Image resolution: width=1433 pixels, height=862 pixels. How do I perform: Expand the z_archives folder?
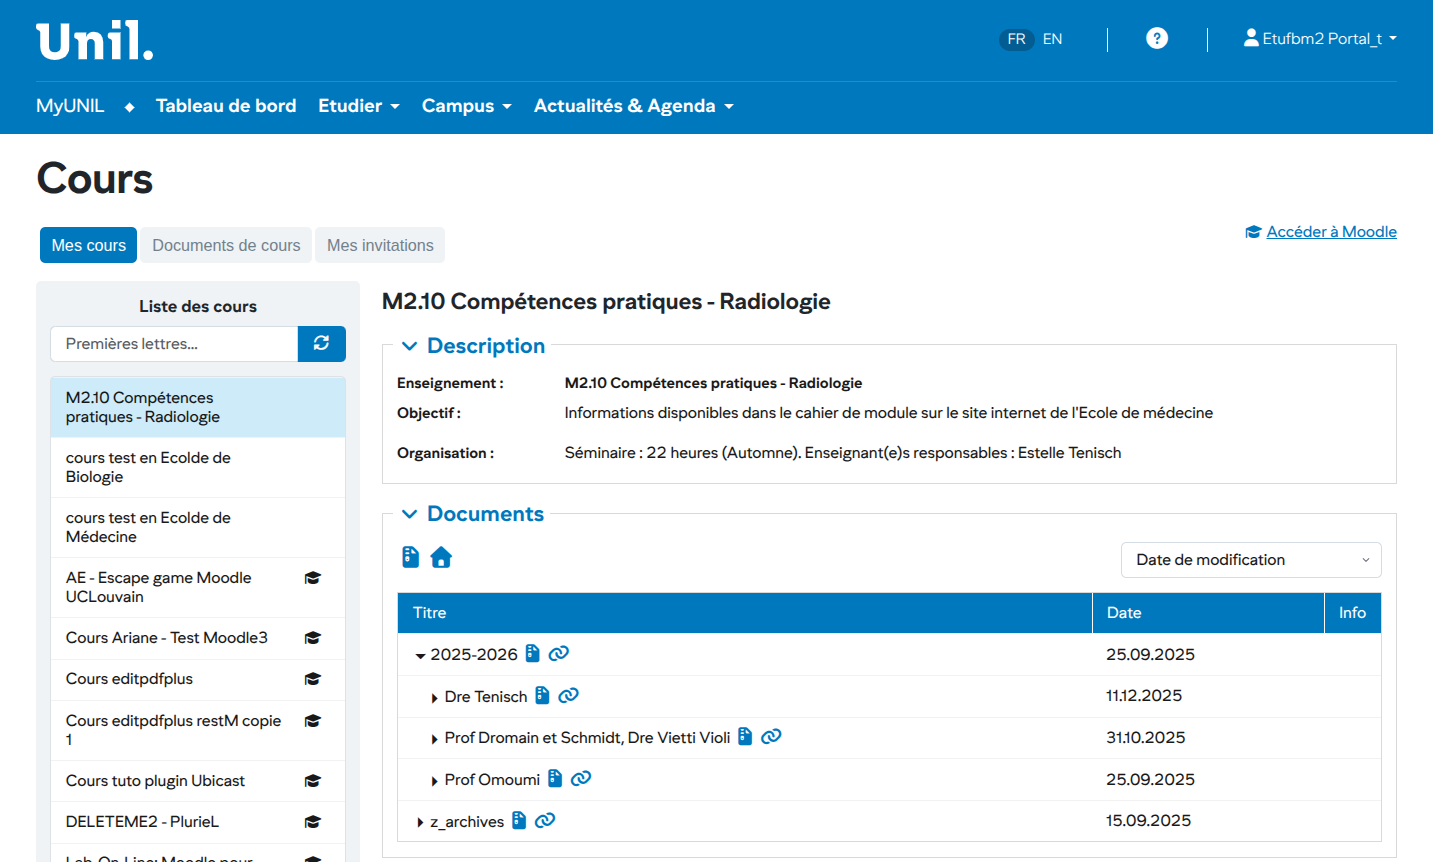[x=421, y=822]
